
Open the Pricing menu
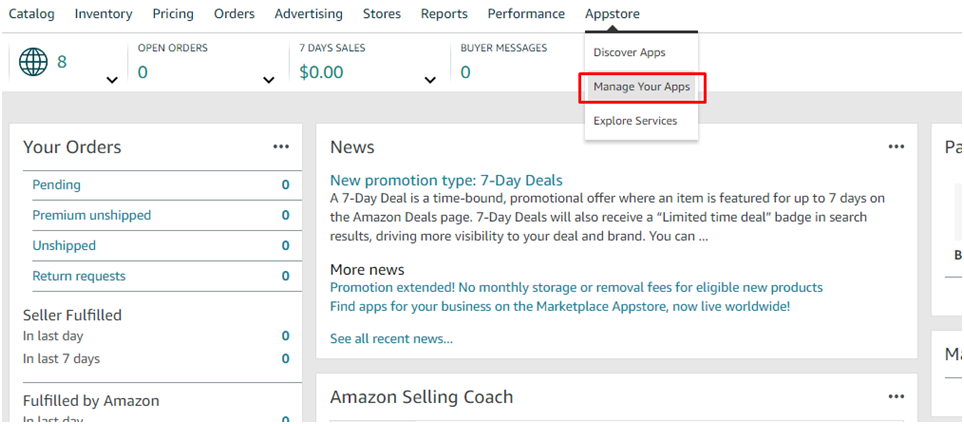tap(173, 14)
